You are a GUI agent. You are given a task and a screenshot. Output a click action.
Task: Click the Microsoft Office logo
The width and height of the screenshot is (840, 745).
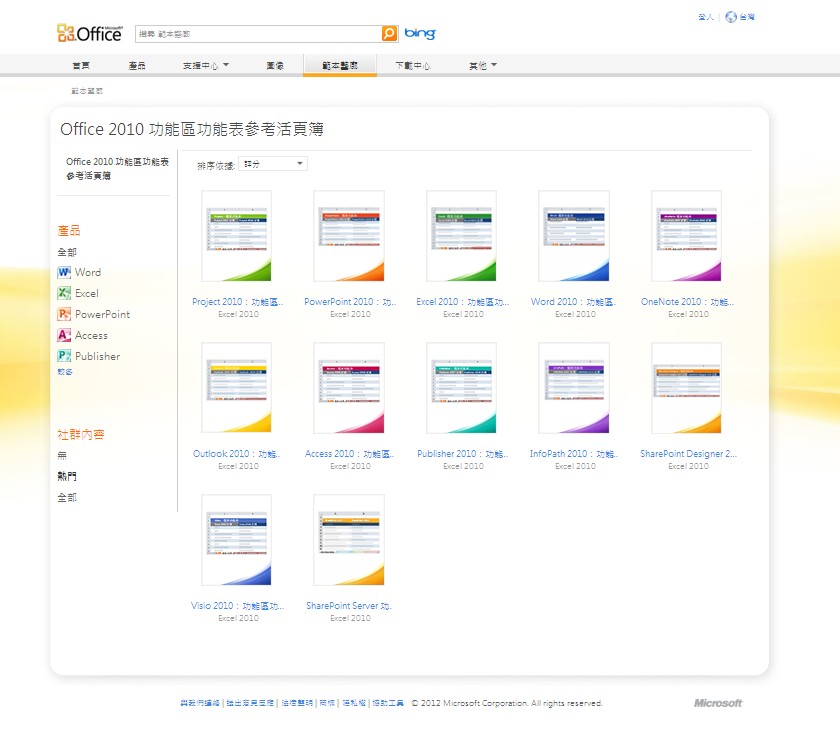[89, 33]
